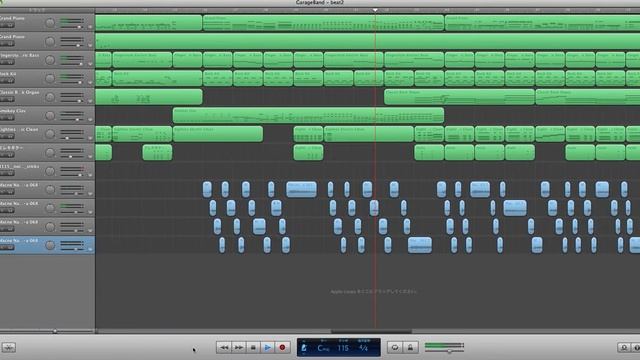640x360 pixels.
Task: Click the pan knob of the 1115_mec track
Action: [50, 171]
